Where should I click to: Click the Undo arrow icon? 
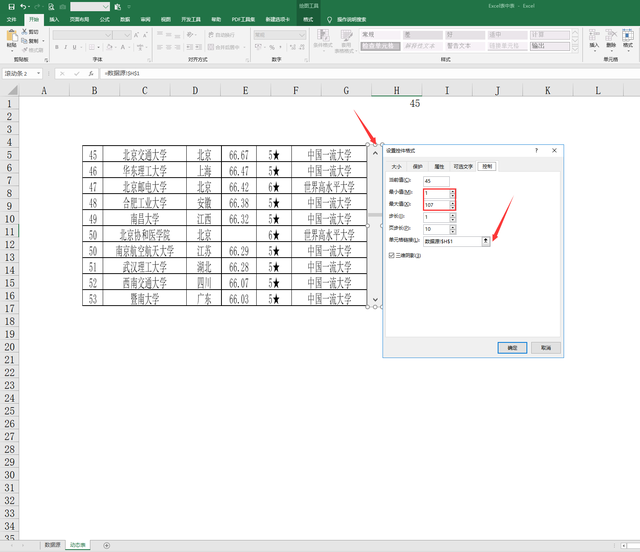pos(23,7)
